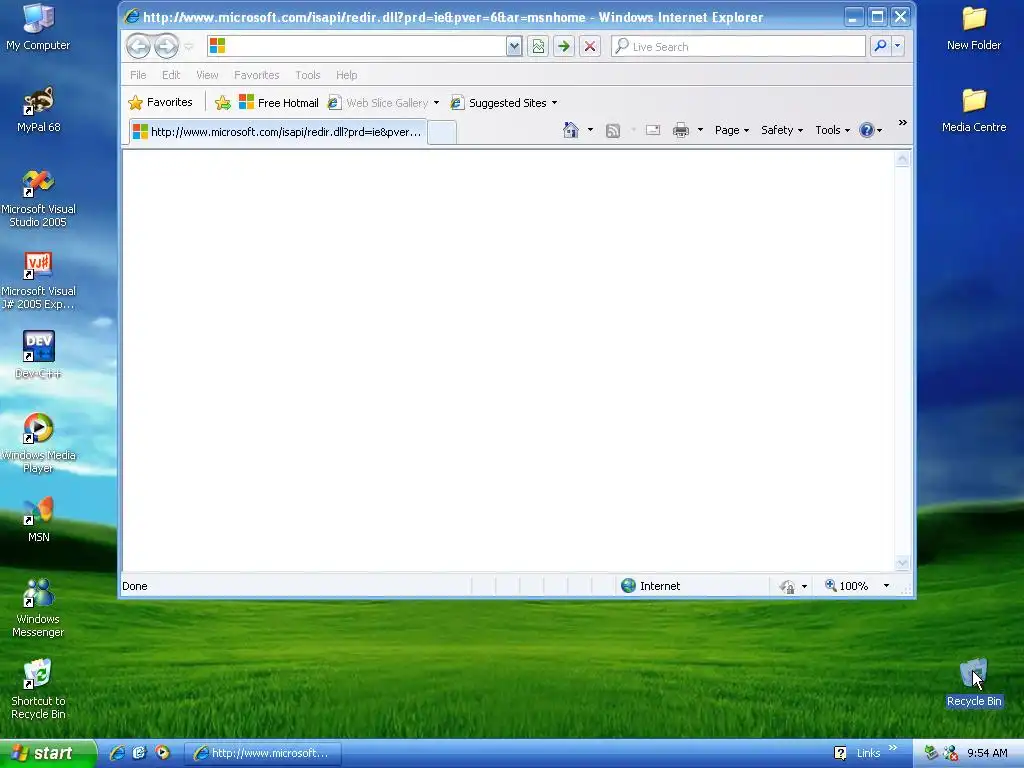Open the Windows start menu

[x=48, y=753]
